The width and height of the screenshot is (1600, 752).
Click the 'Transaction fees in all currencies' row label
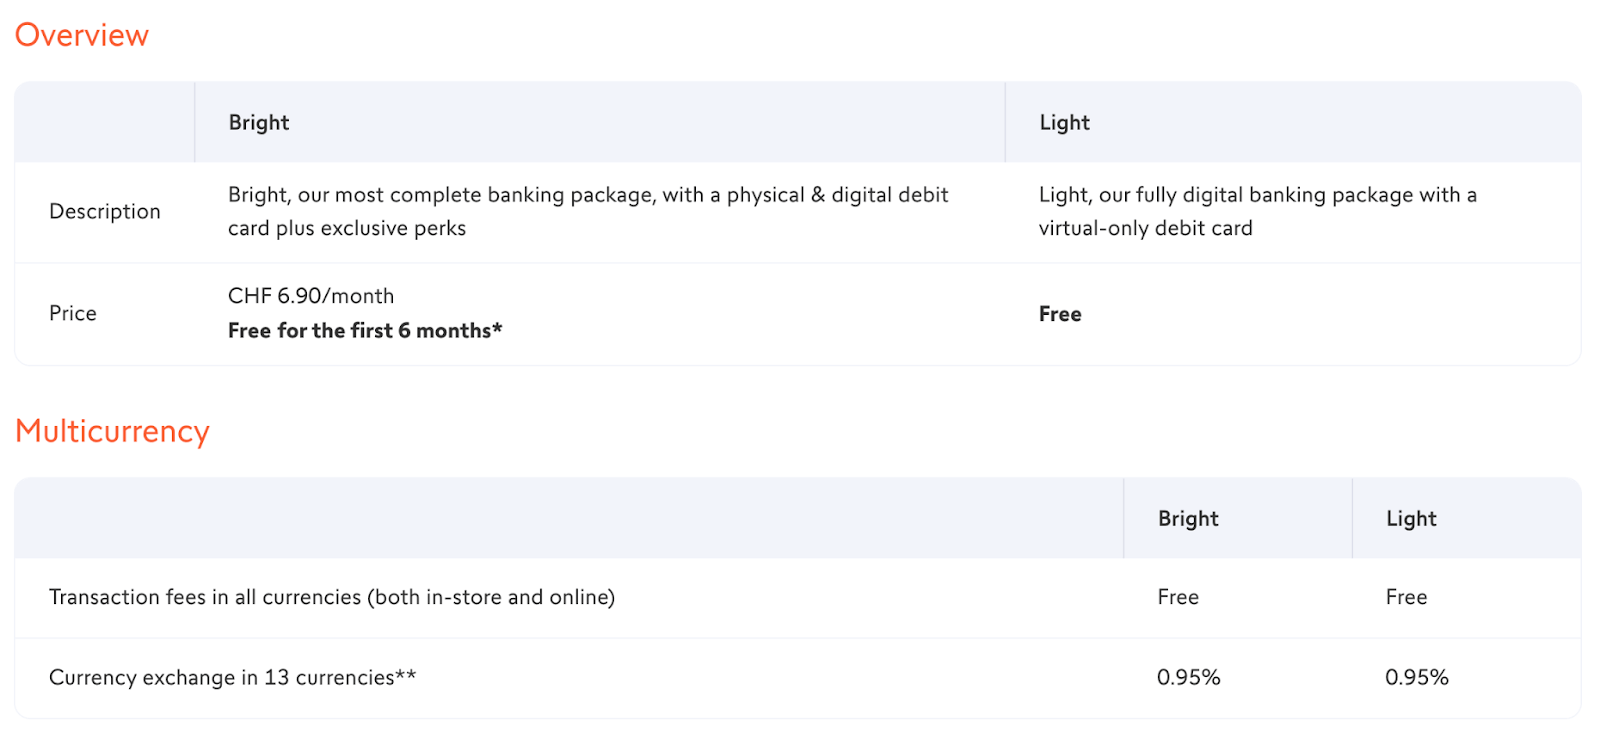[332, 597]
